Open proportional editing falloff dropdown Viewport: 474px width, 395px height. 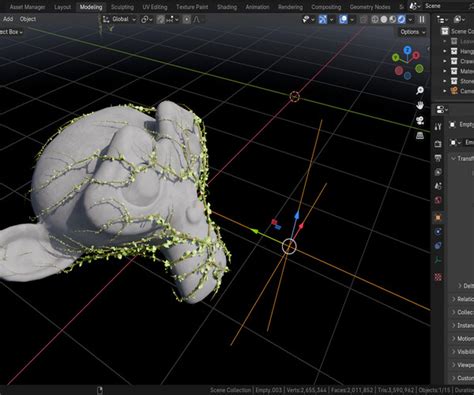point(198,20)
